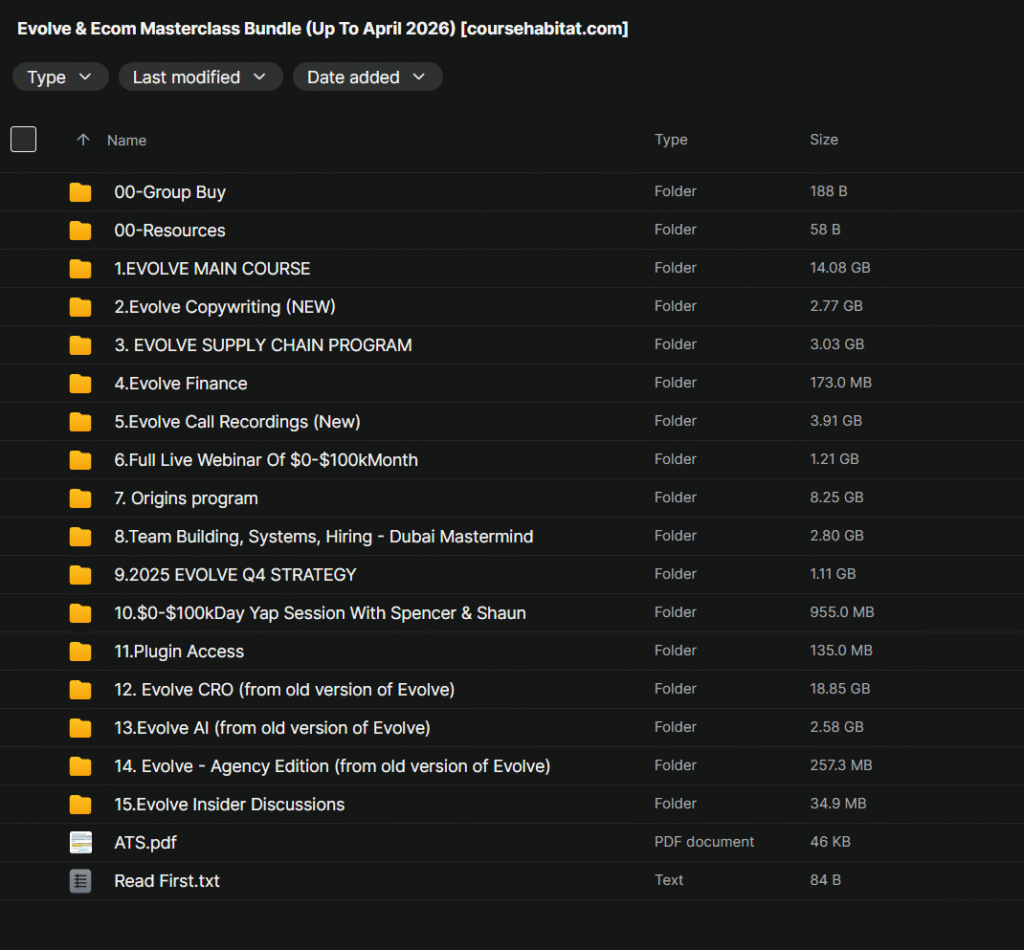Open the 00-Group Buy folder icon

pos(80,191)
